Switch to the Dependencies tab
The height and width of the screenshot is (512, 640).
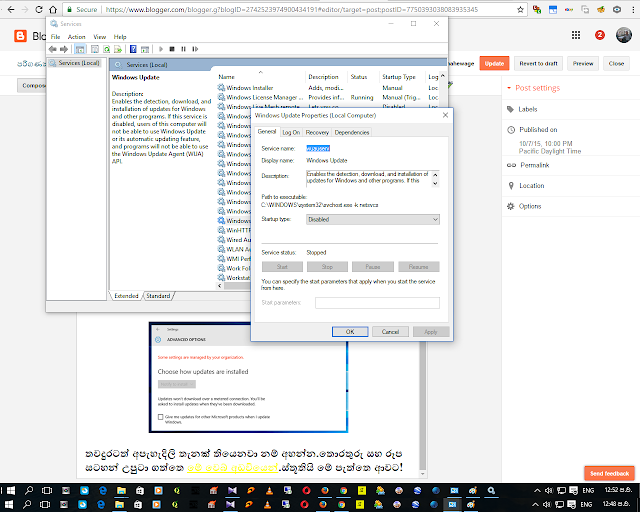point(352,132)
